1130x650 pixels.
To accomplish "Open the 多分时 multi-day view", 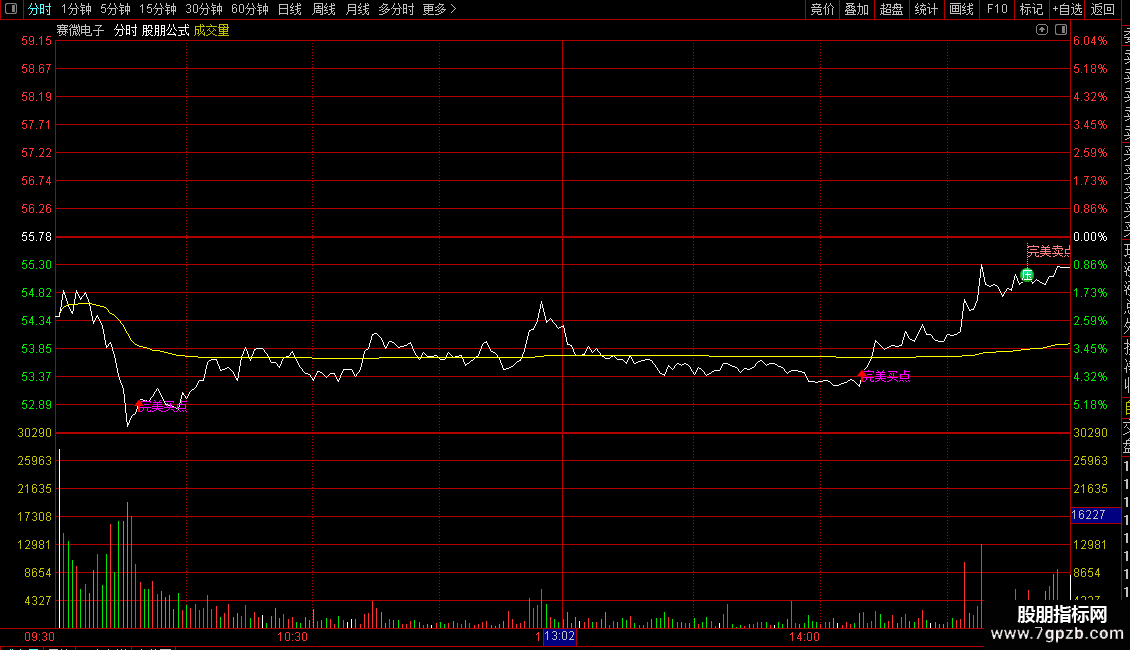I will (396, 9).
